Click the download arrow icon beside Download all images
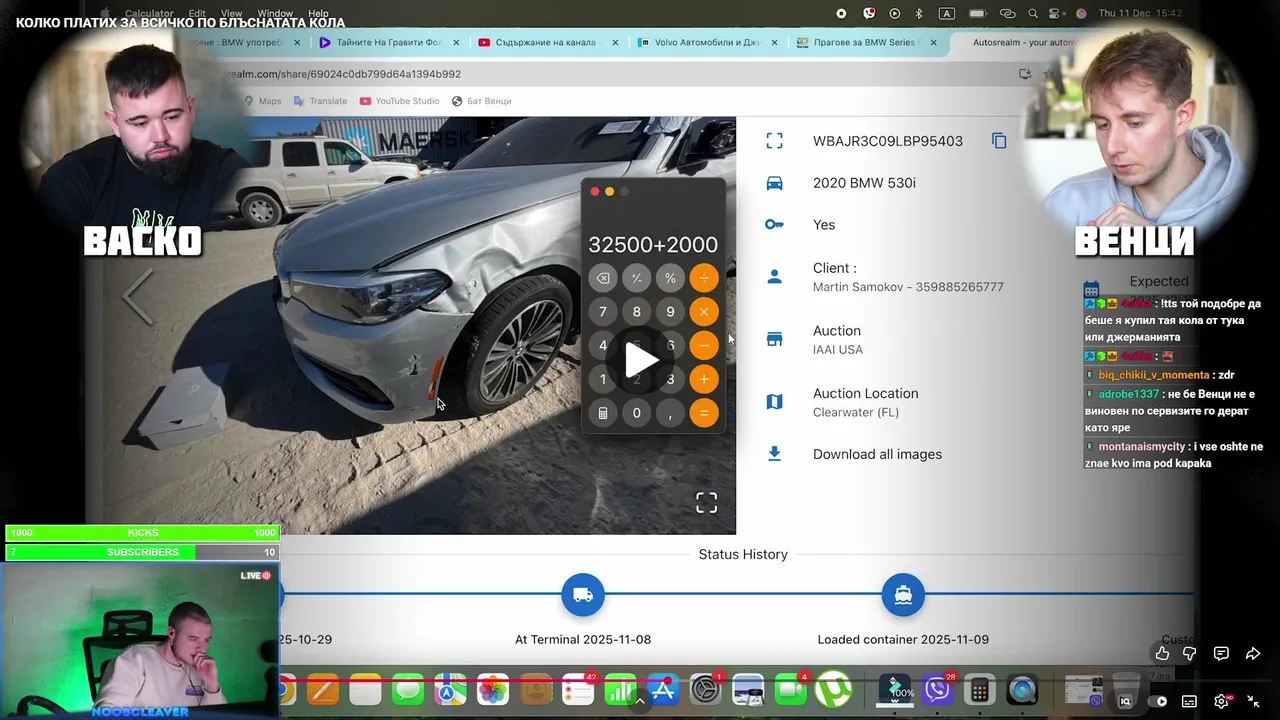 (x=774, y=454)
